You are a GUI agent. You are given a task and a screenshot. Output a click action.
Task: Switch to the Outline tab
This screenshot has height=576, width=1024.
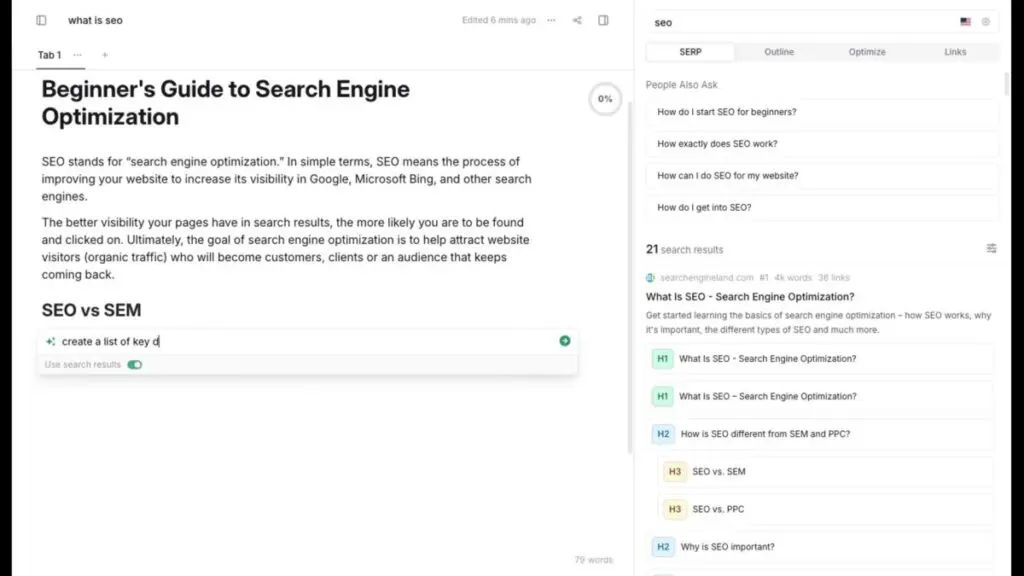[x=779, y=52]
